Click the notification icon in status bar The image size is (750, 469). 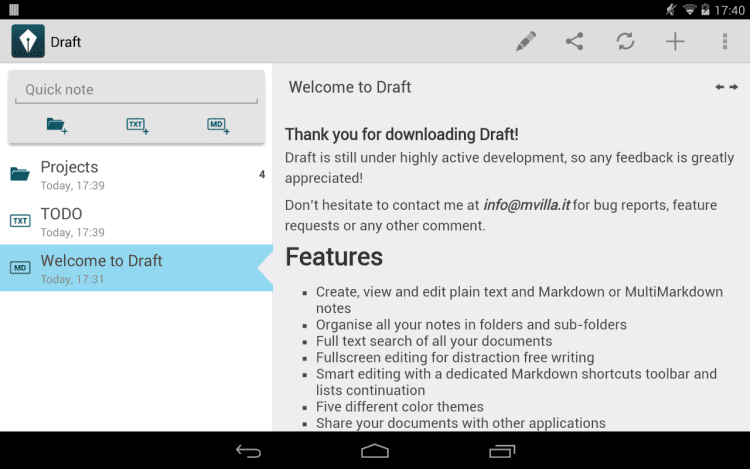point(14,10)
